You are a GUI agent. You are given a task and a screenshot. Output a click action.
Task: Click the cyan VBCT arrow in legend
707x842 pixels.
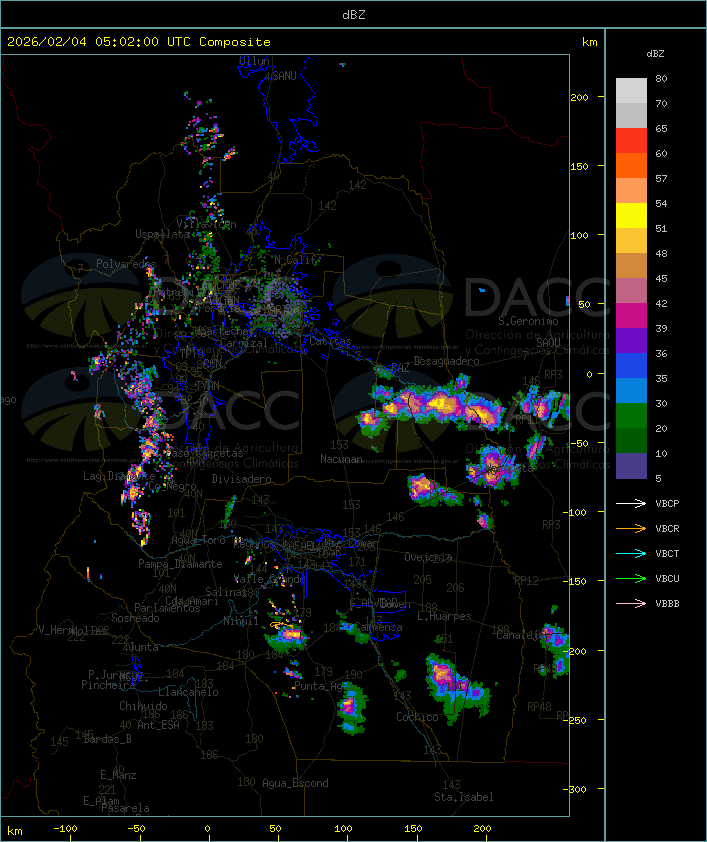coord(631,553)
